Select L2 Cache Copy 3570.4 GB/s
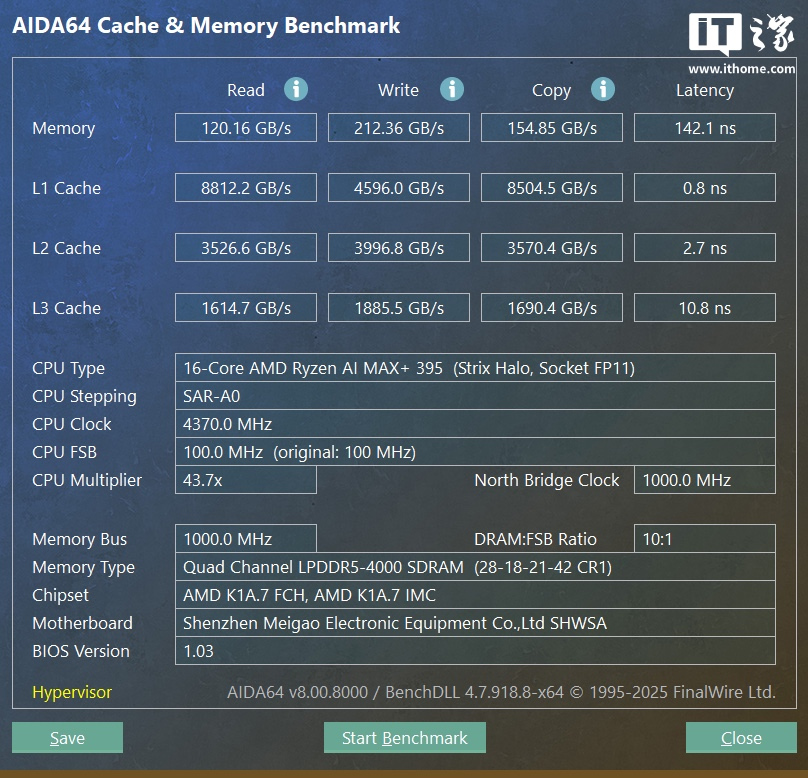 tap(552, 248)
